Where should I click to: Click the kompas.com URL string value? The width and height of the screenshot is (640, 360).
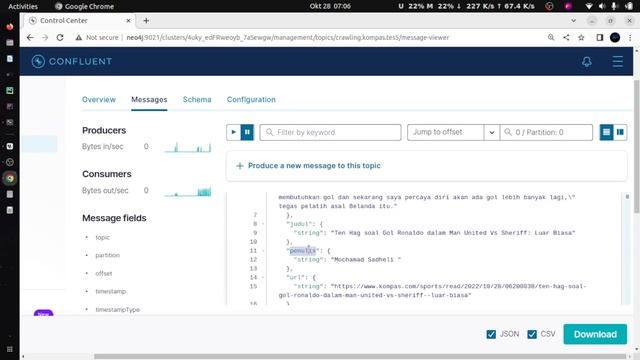point(433,291)
